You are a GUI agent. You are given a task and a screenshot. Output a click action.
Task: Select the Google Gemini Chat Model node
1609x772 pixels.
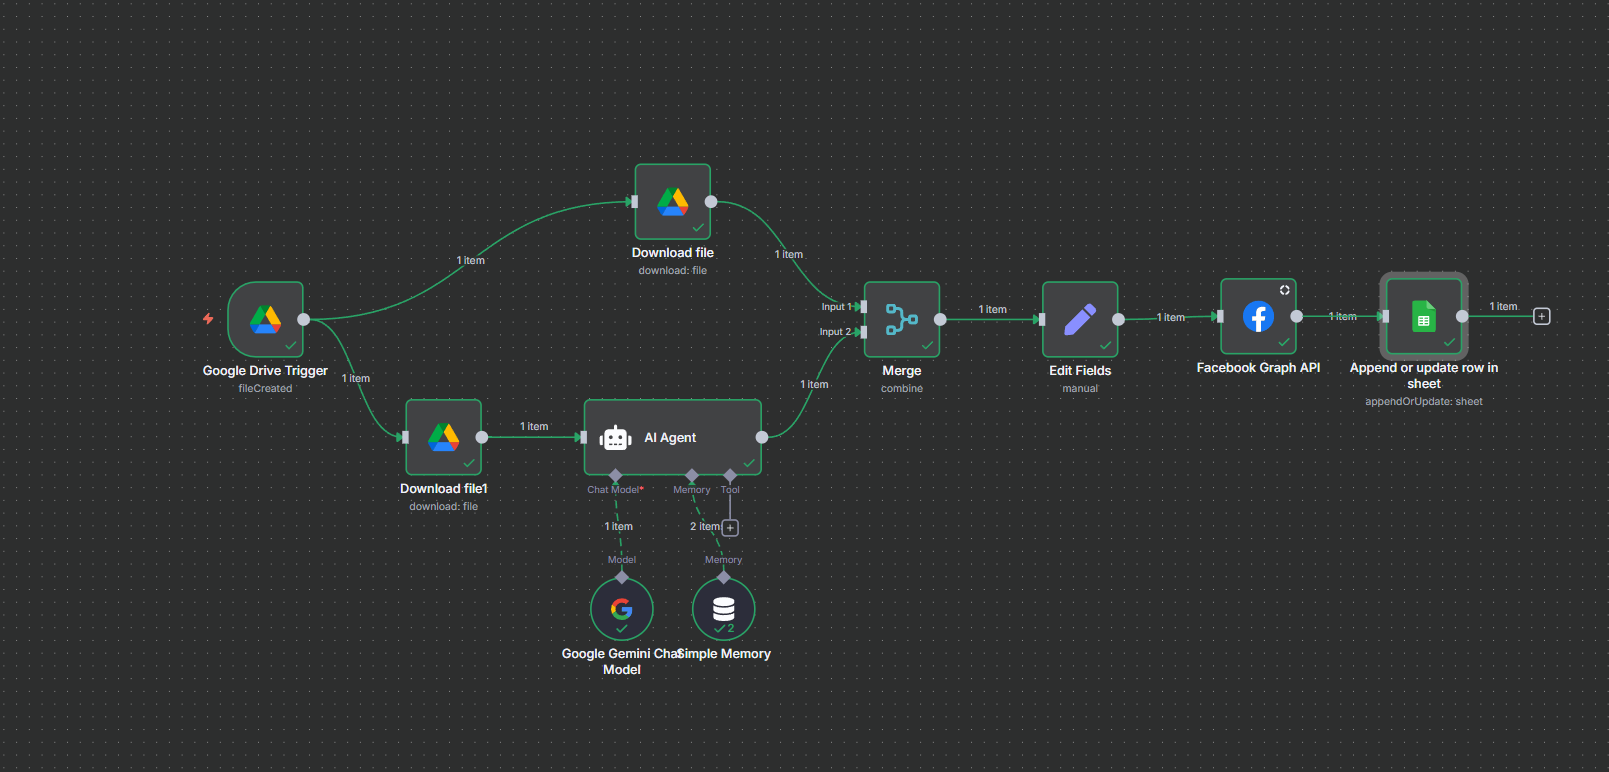(x=621, y=609)
